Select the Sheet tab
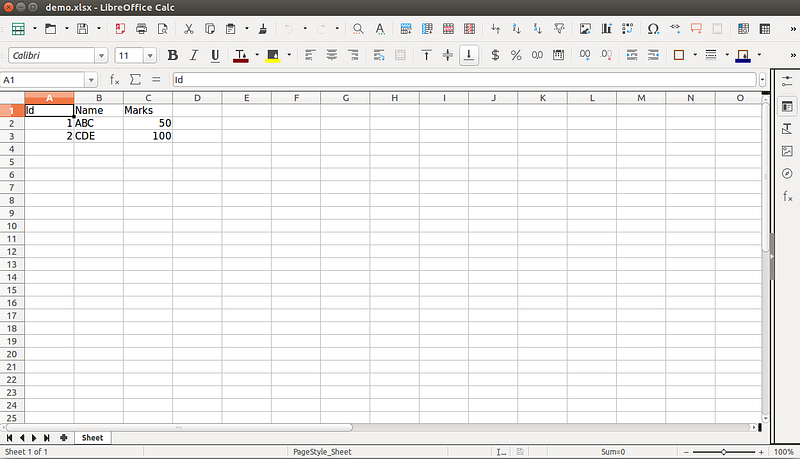Viewport: 800px width, 459px height. click(x=92, y=438)
